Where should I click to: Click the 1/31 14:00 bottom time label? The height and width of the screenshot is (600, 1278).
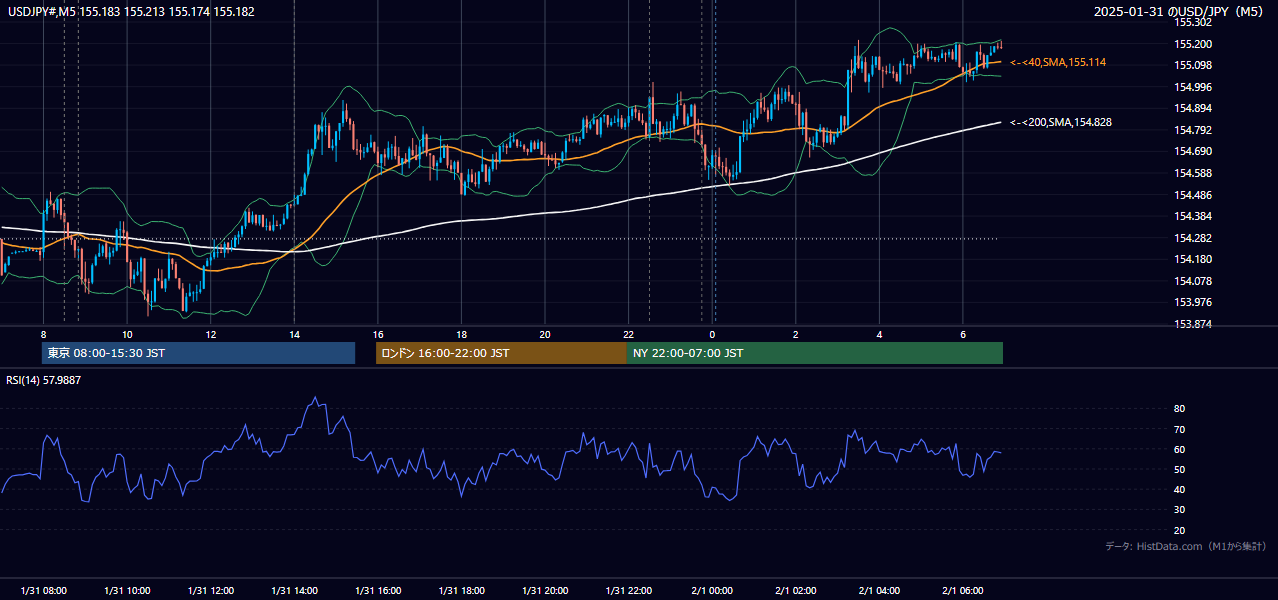point(294,591)
